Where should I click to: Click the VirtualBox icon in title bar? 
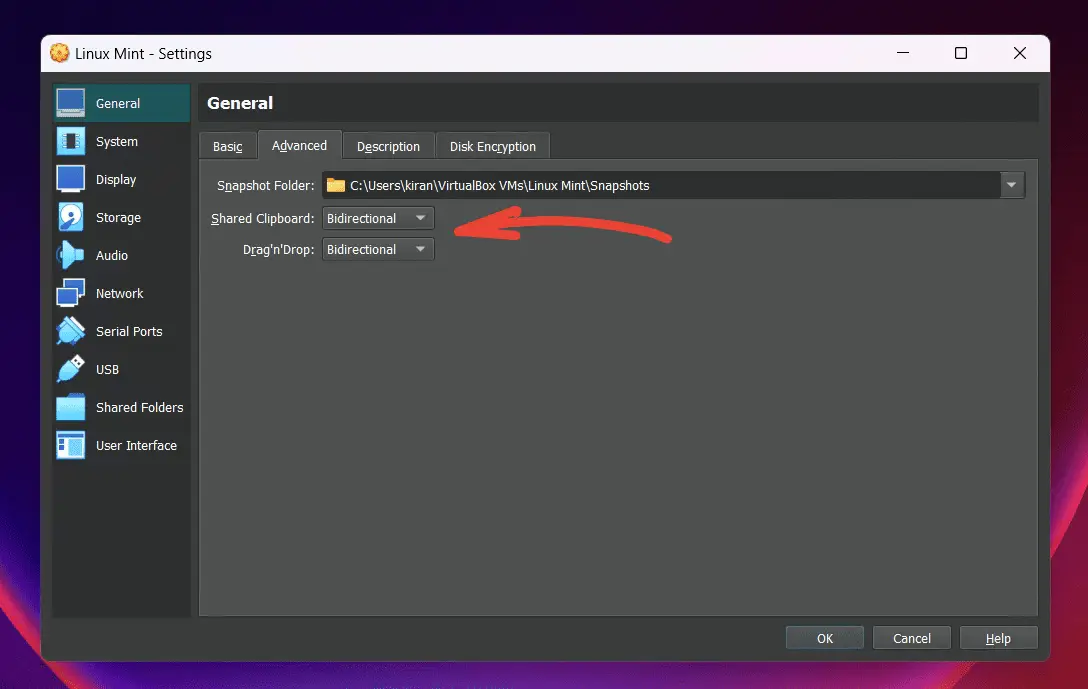pos(60,53)
